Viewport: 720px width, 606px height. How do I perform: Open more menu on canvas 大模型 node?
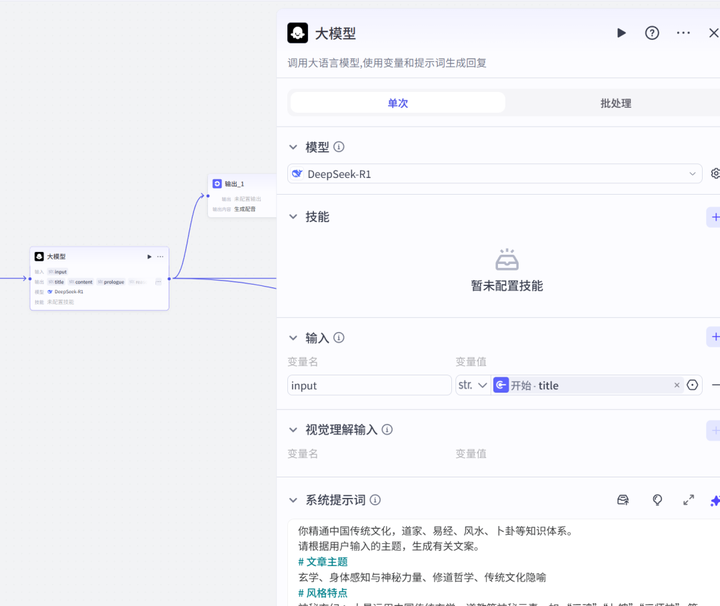click(160, 257)
